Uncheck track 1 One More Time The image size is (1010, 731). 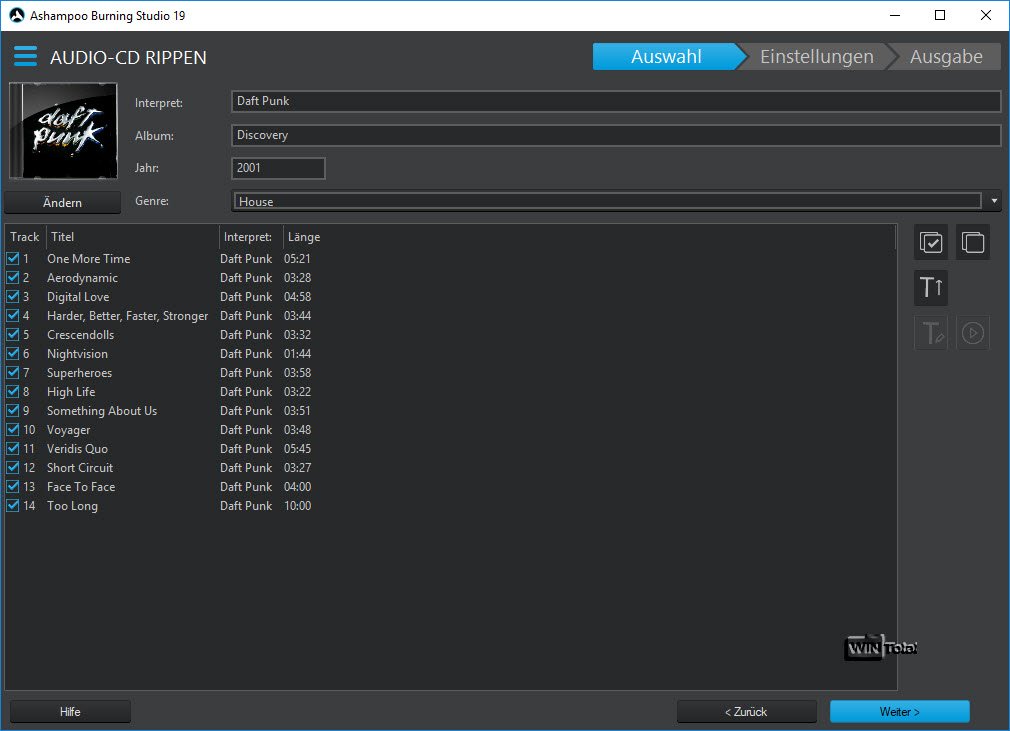tap(13, 258)
